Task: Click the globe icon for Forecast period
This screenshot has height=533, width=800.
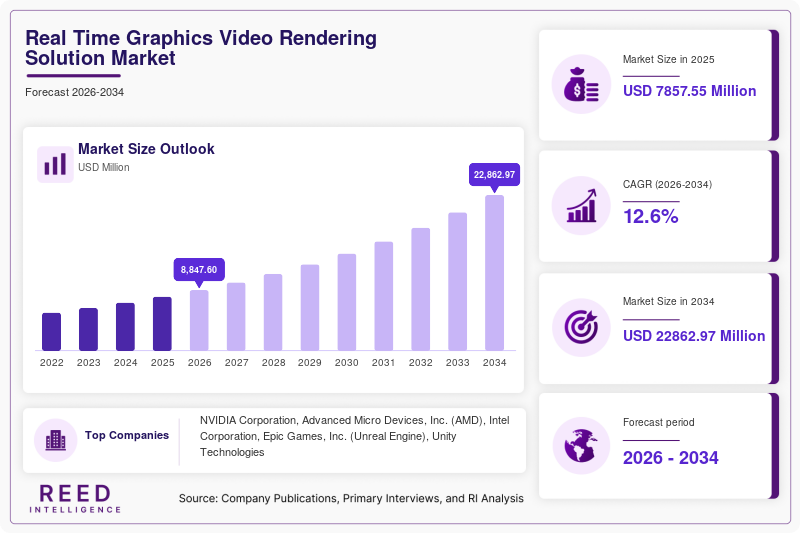Action: pos(581,446)
